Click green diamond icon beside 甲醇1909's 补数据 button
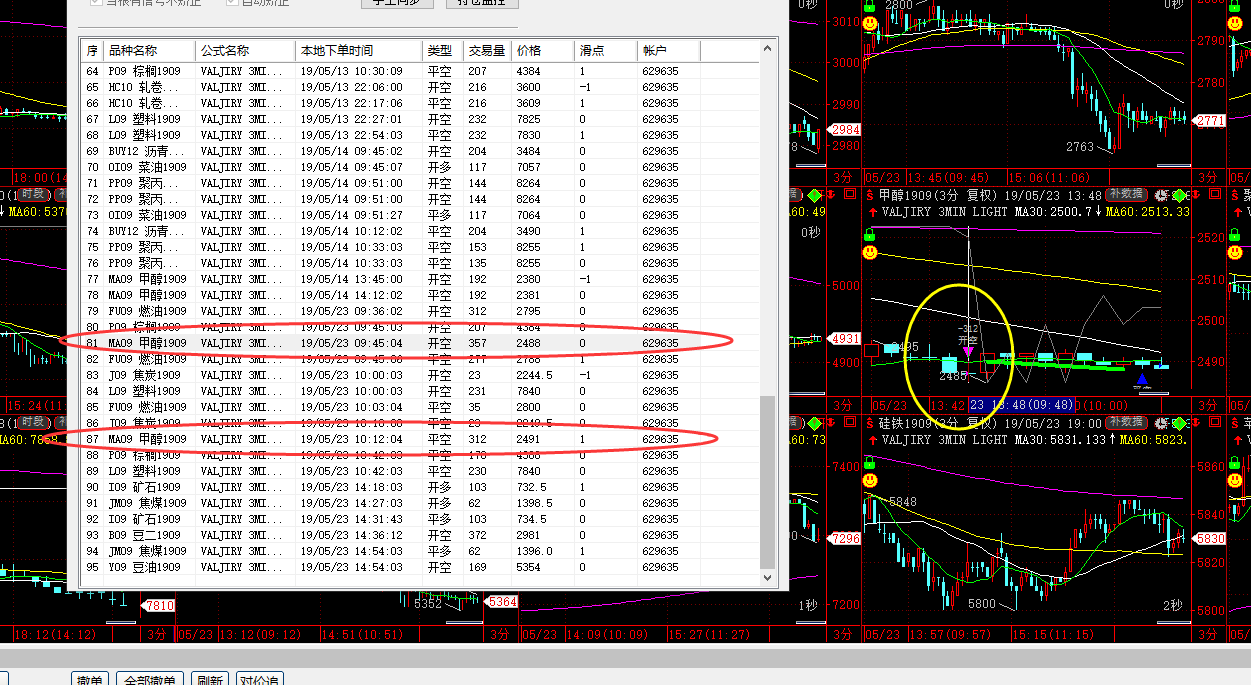This screenshot has width=1251, height=685. (x=1180, y=195)
